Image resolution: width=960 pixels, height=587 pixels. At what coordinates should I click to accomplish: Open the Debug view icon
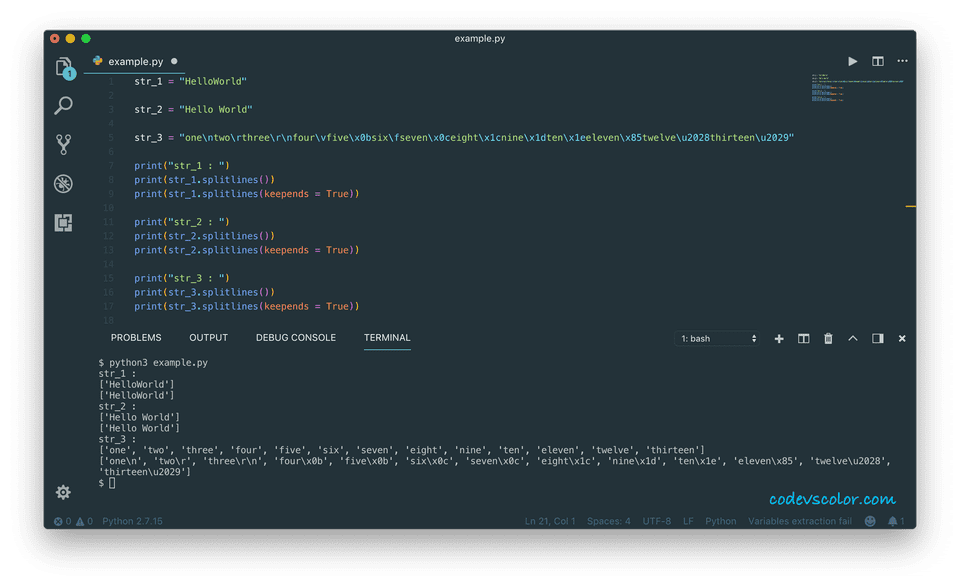tap(63, 183)
